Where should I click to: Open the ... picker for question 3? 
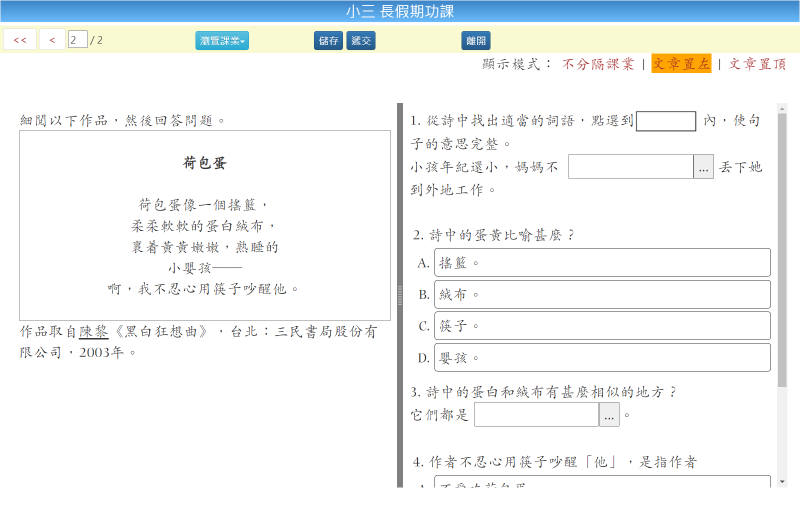pyautogui.click(x=610, y=415)
